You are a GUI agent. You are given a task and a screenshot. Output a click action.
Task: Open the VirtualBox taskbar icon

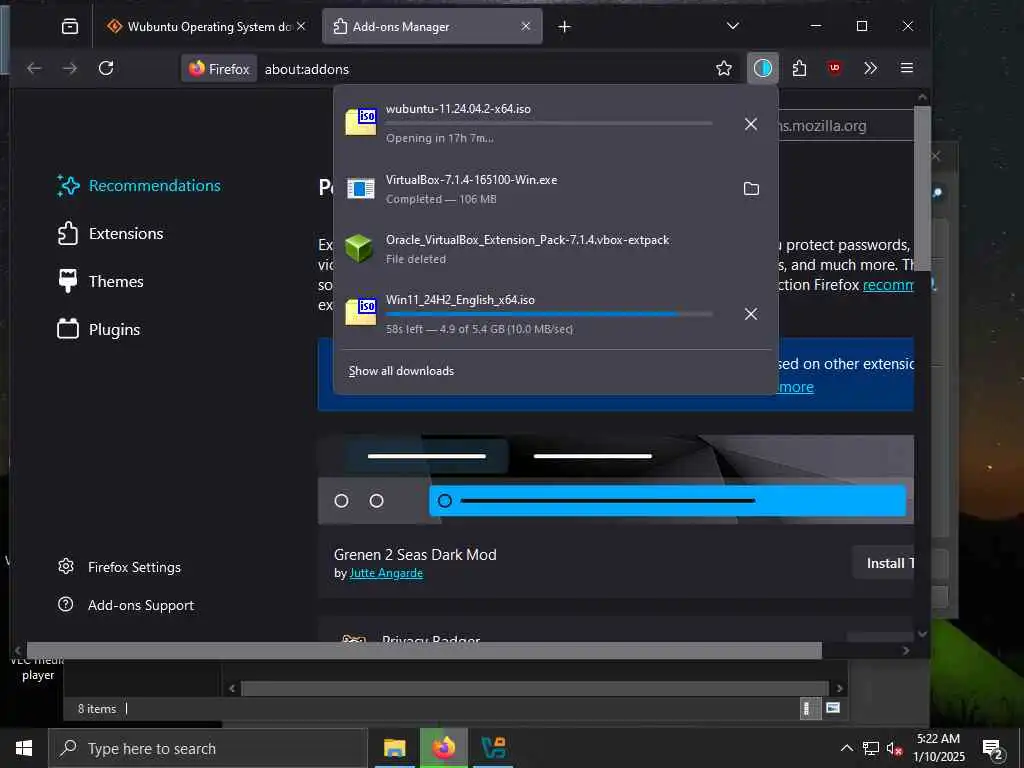pos(493,748)
